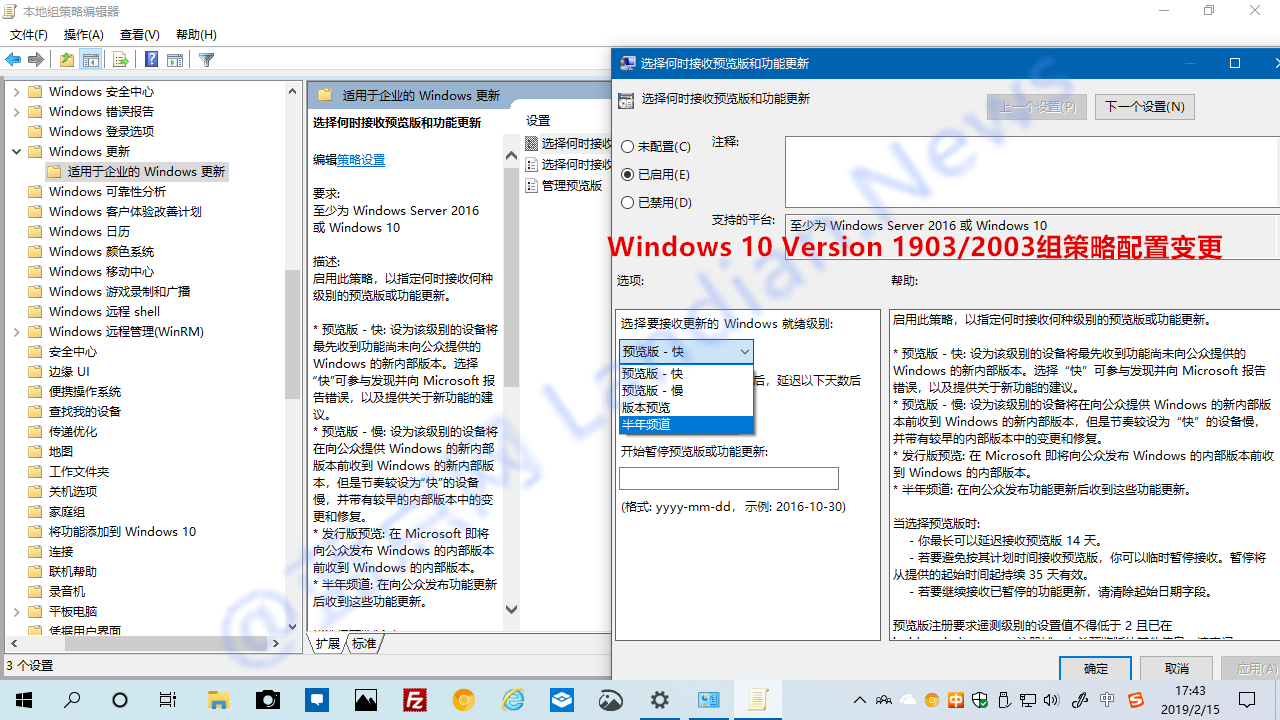Click the Back navigation arrow in console toolbar
The image size is (1280, 720).
tap(13, 59)
